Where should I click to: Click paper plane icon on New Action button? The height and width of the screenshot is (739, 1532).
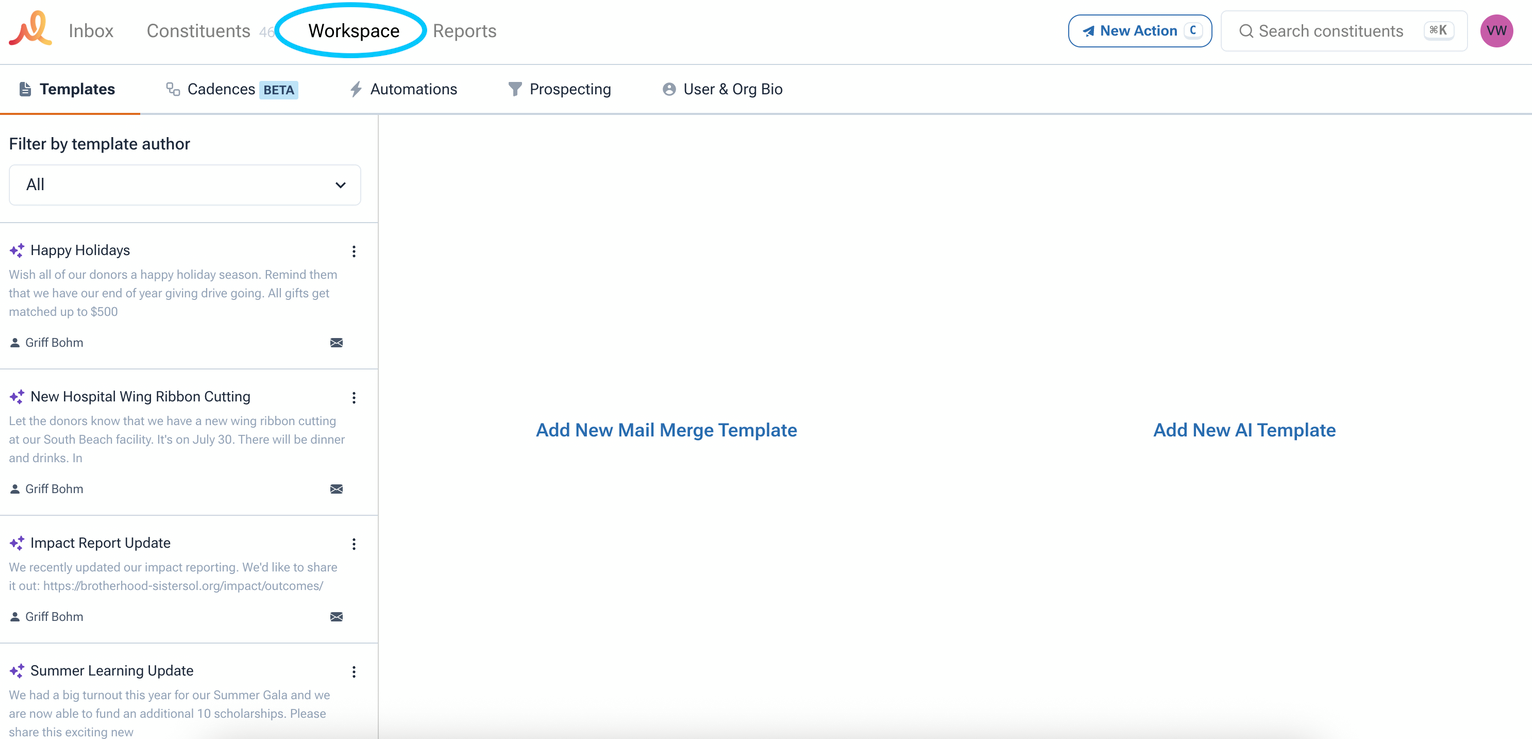click(x=1088, y=31)
